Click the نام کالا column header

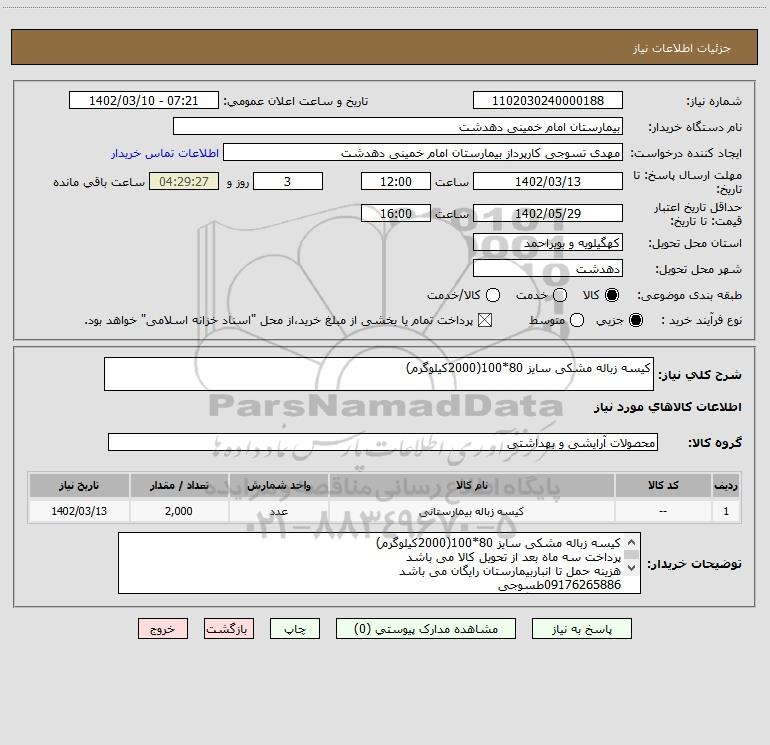pos(472,485)
